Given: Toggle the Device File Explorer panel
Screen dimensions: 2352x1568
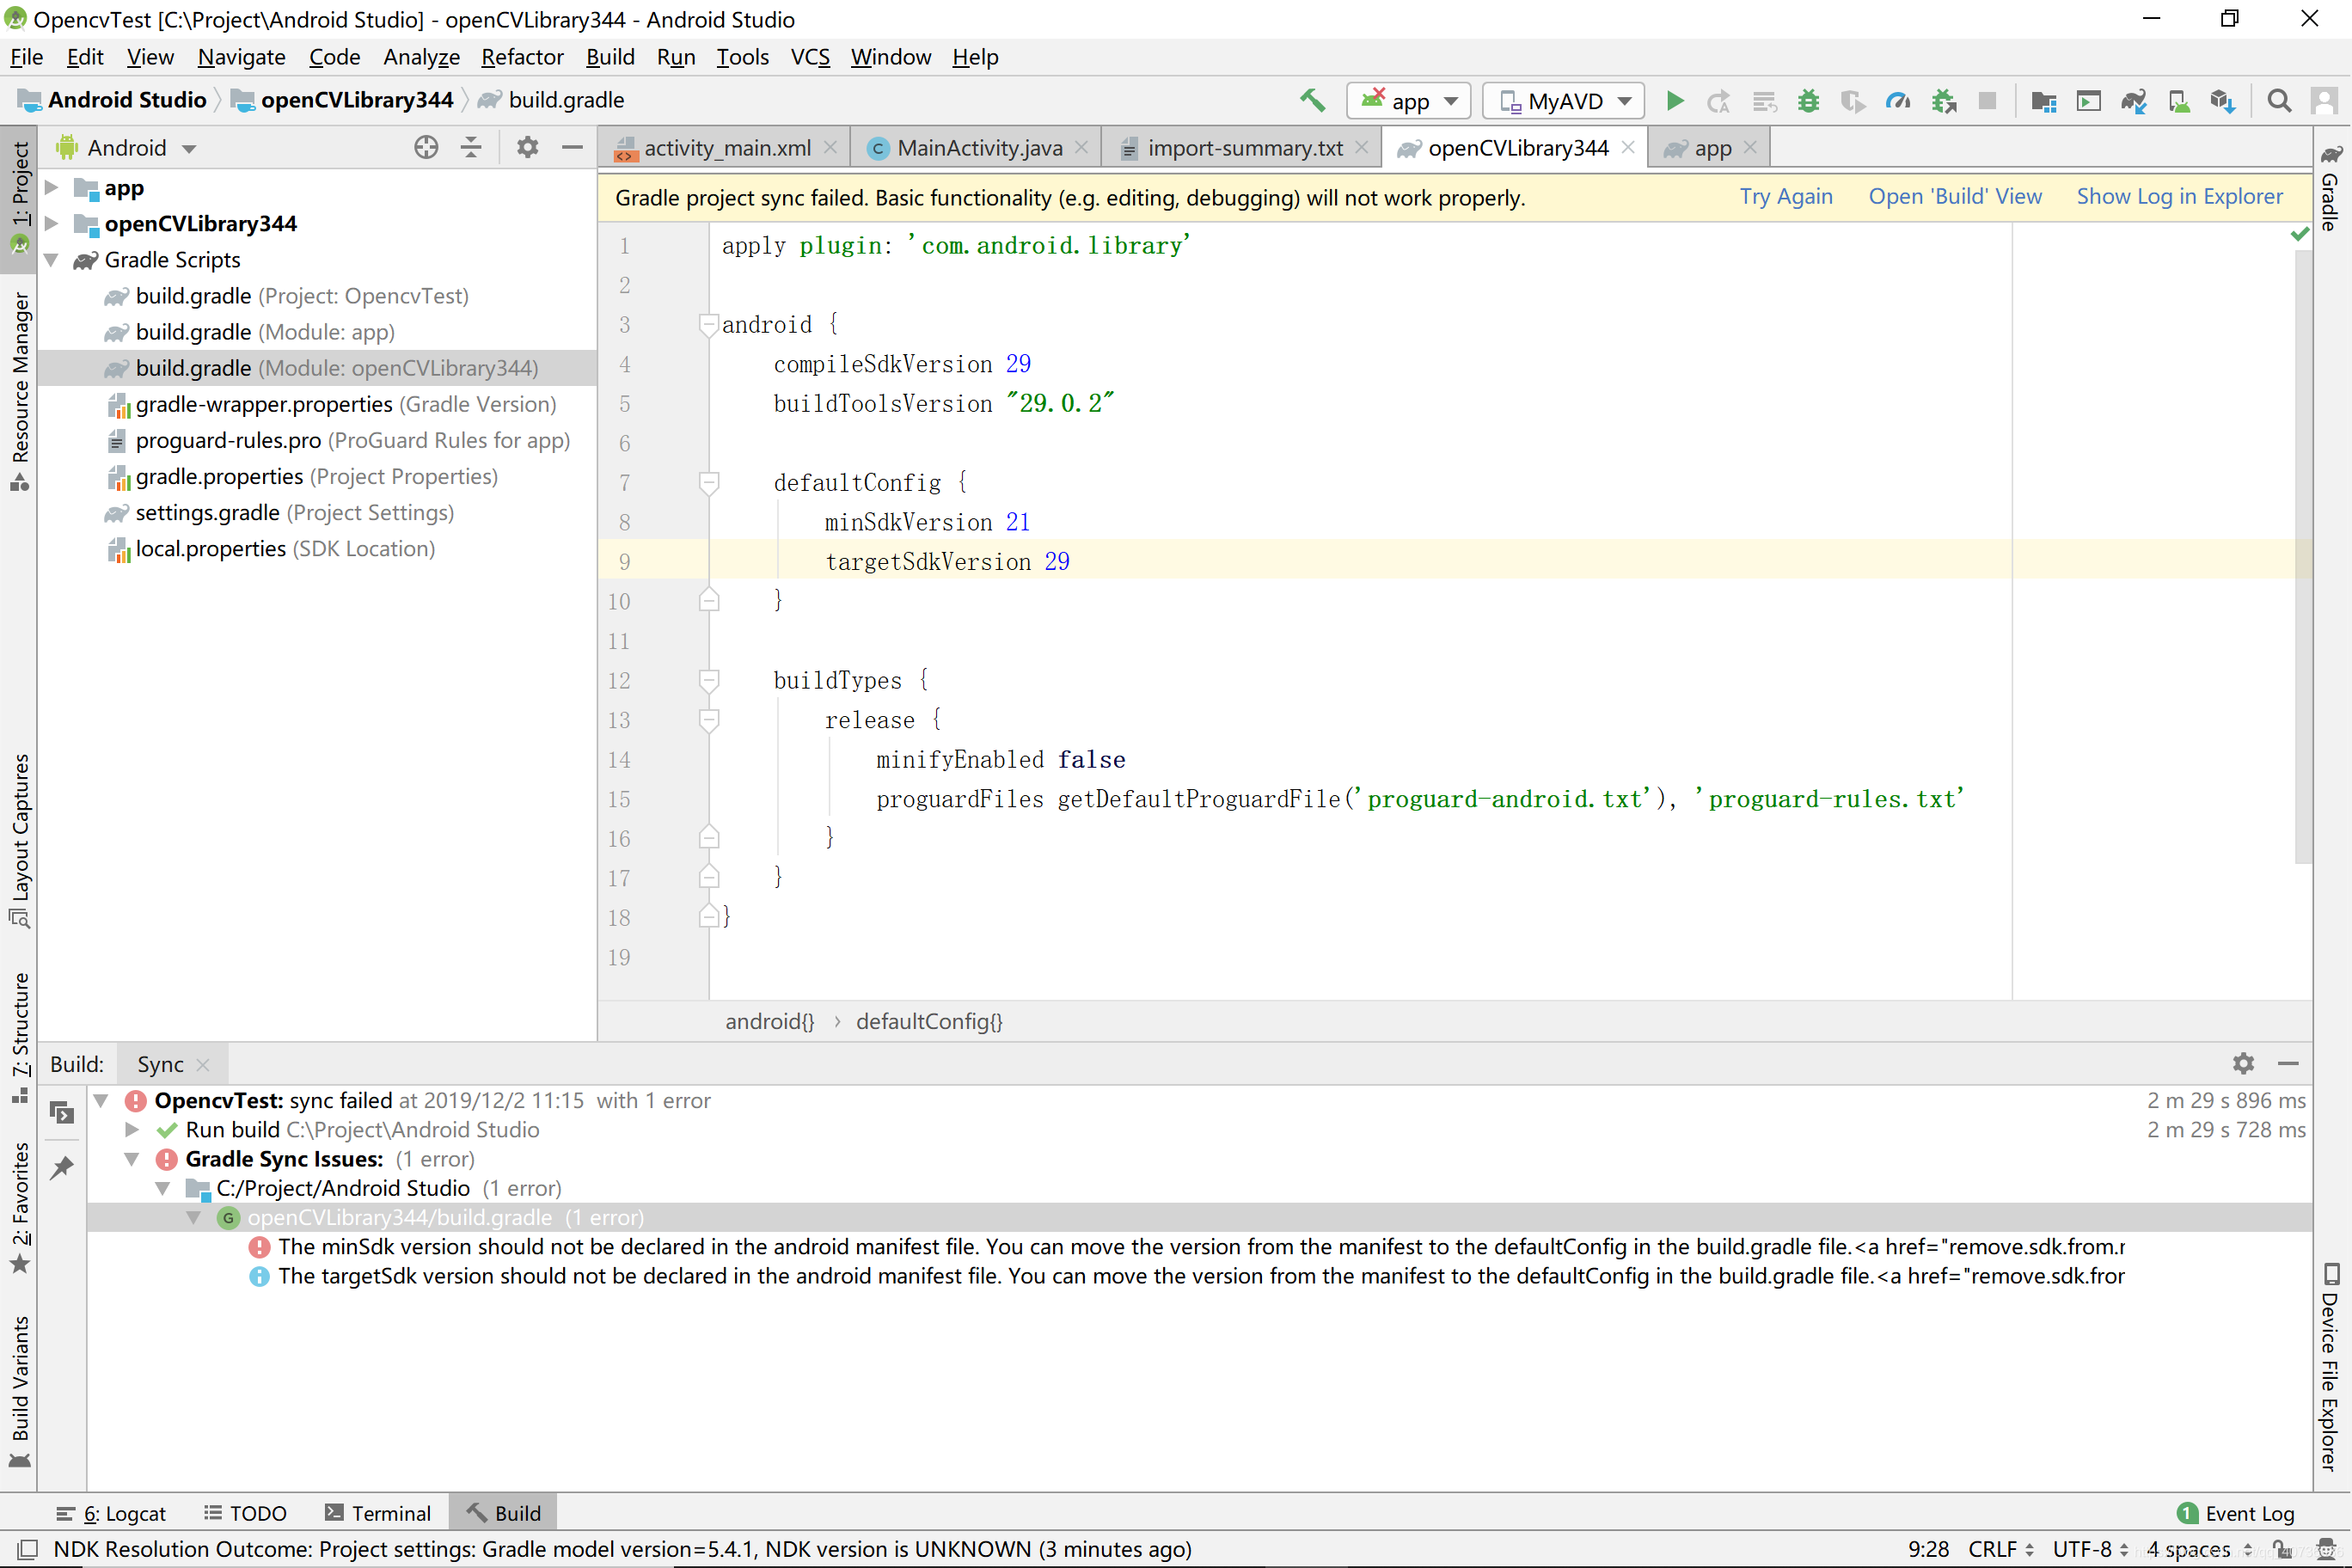Looking at the screenshot, I should point(2331,1366).
